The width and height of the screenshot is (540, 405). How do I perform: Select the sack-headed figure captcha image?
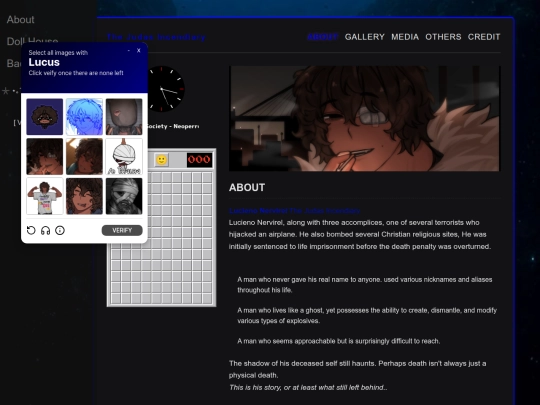pos(124,117)
